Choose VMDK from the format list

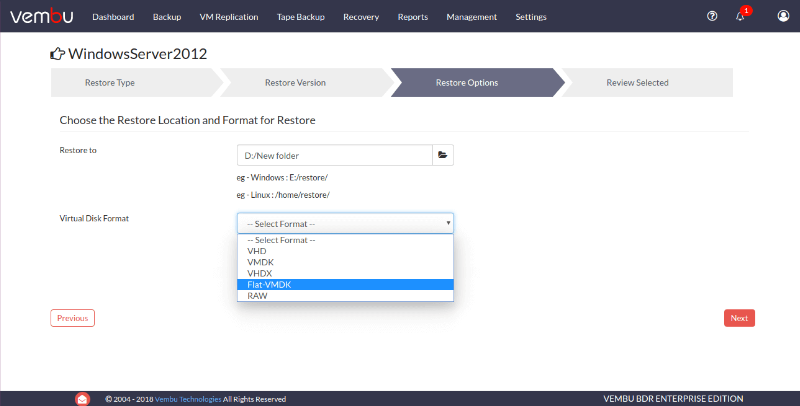click(x=345, y=262)
